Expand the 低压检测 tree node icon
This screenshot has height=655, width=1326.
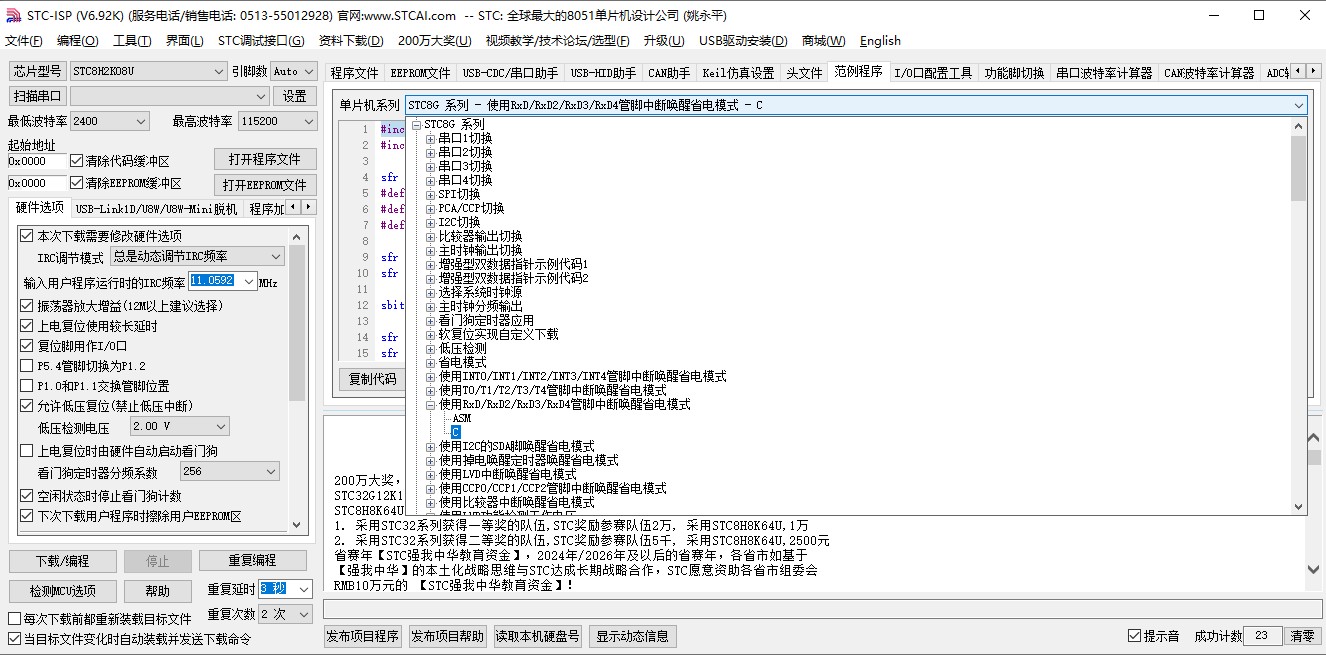pyautogui.click(x=430, y=349)
